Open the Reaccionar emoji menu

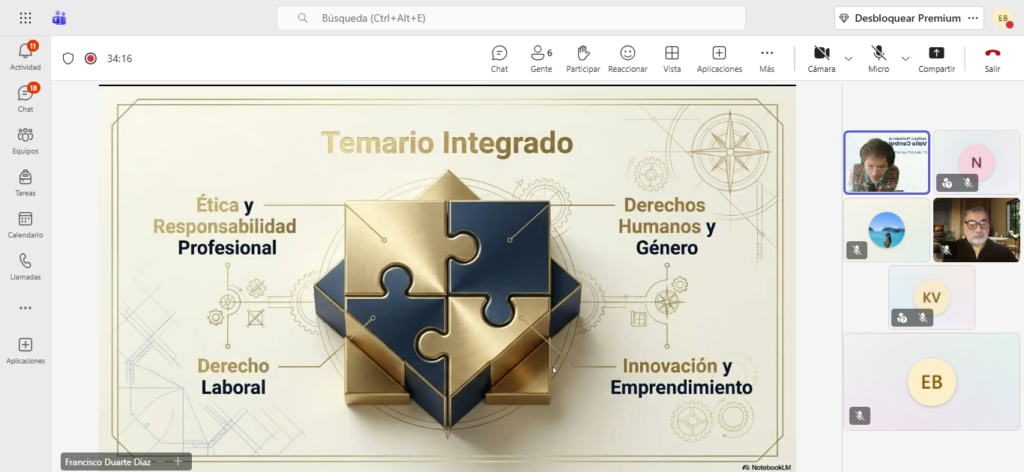pos(627,58)
